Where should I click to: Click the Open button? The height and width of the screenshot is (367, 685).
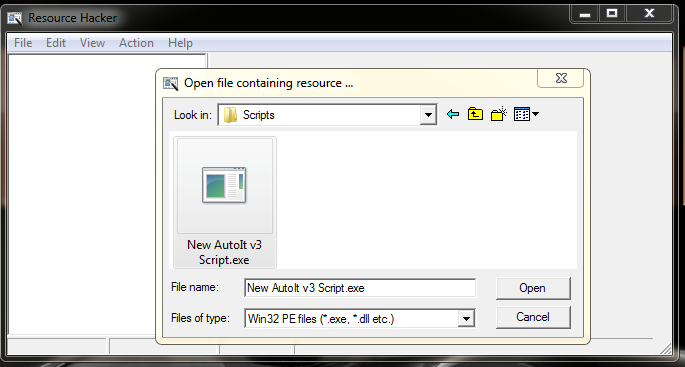(533, 288)
